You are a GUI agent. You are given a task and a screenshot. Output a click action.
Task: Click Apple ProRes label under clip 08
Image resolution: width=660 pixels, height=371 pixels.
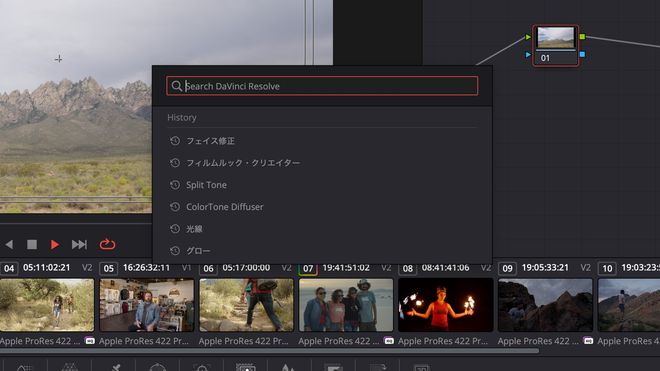pos(443,341)
